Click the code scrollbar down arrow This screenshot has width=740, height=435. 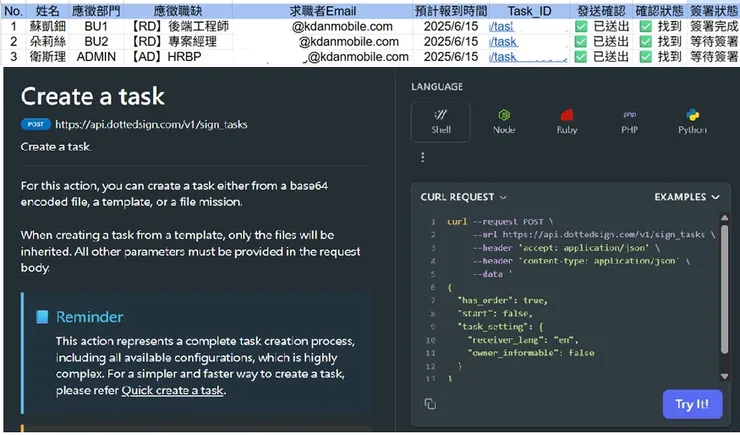click(x=724, y=376)
